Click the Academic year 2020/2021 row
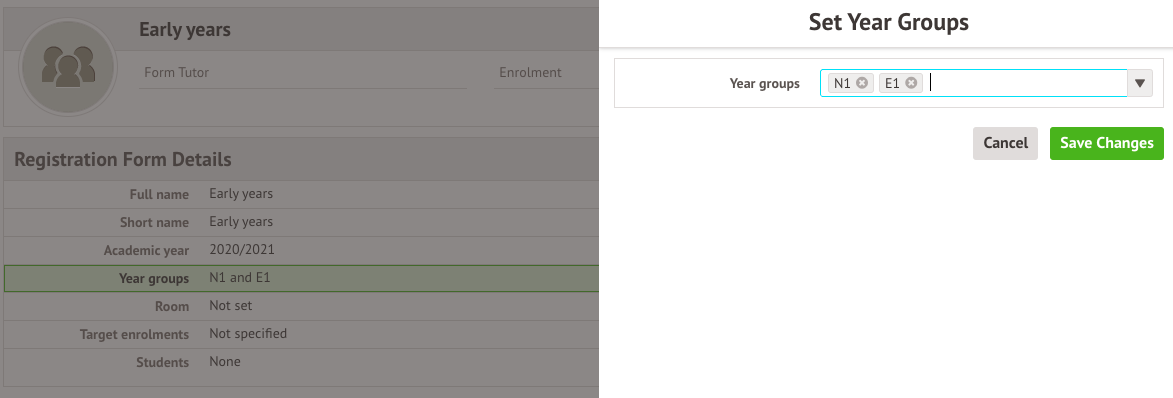 point(301,251)
